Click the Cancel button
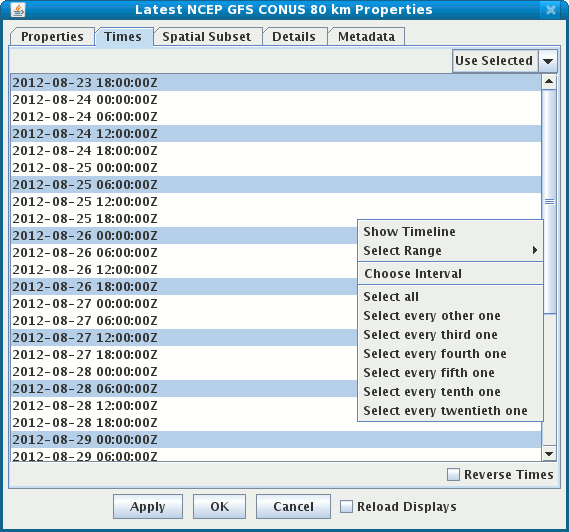Screen dimensions: 569x532 tap(293, 506)
